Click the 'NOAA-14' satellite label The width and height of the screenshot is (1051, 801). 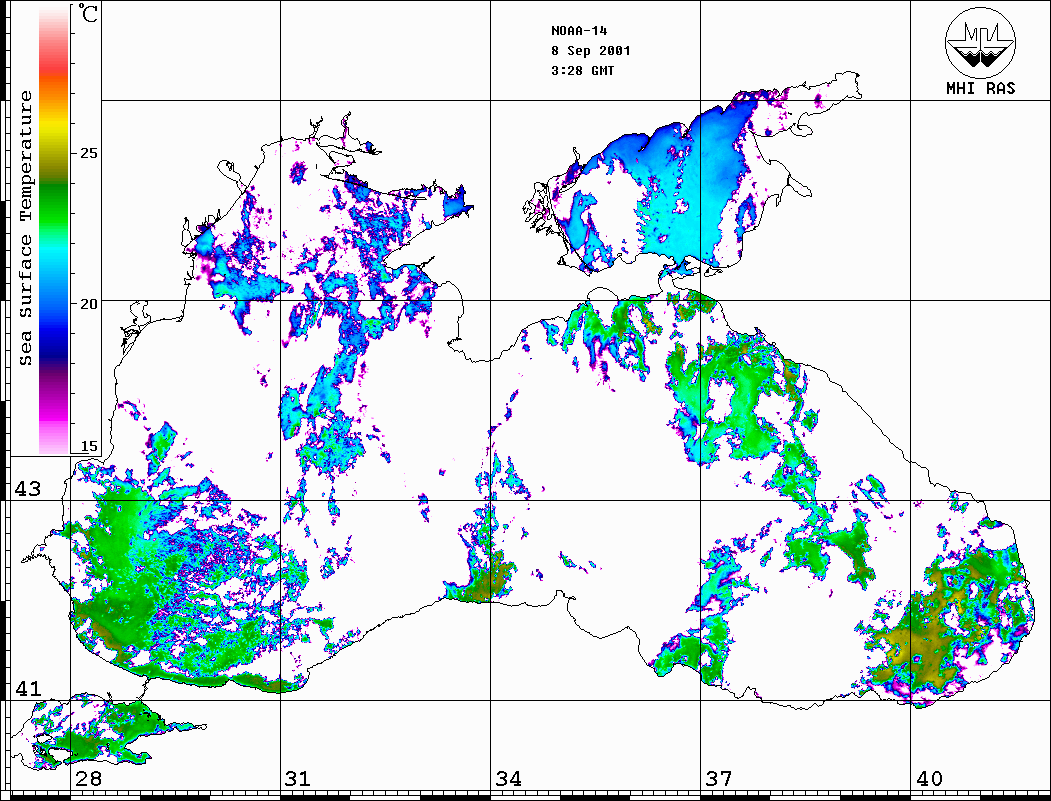(x=579, y=31)
